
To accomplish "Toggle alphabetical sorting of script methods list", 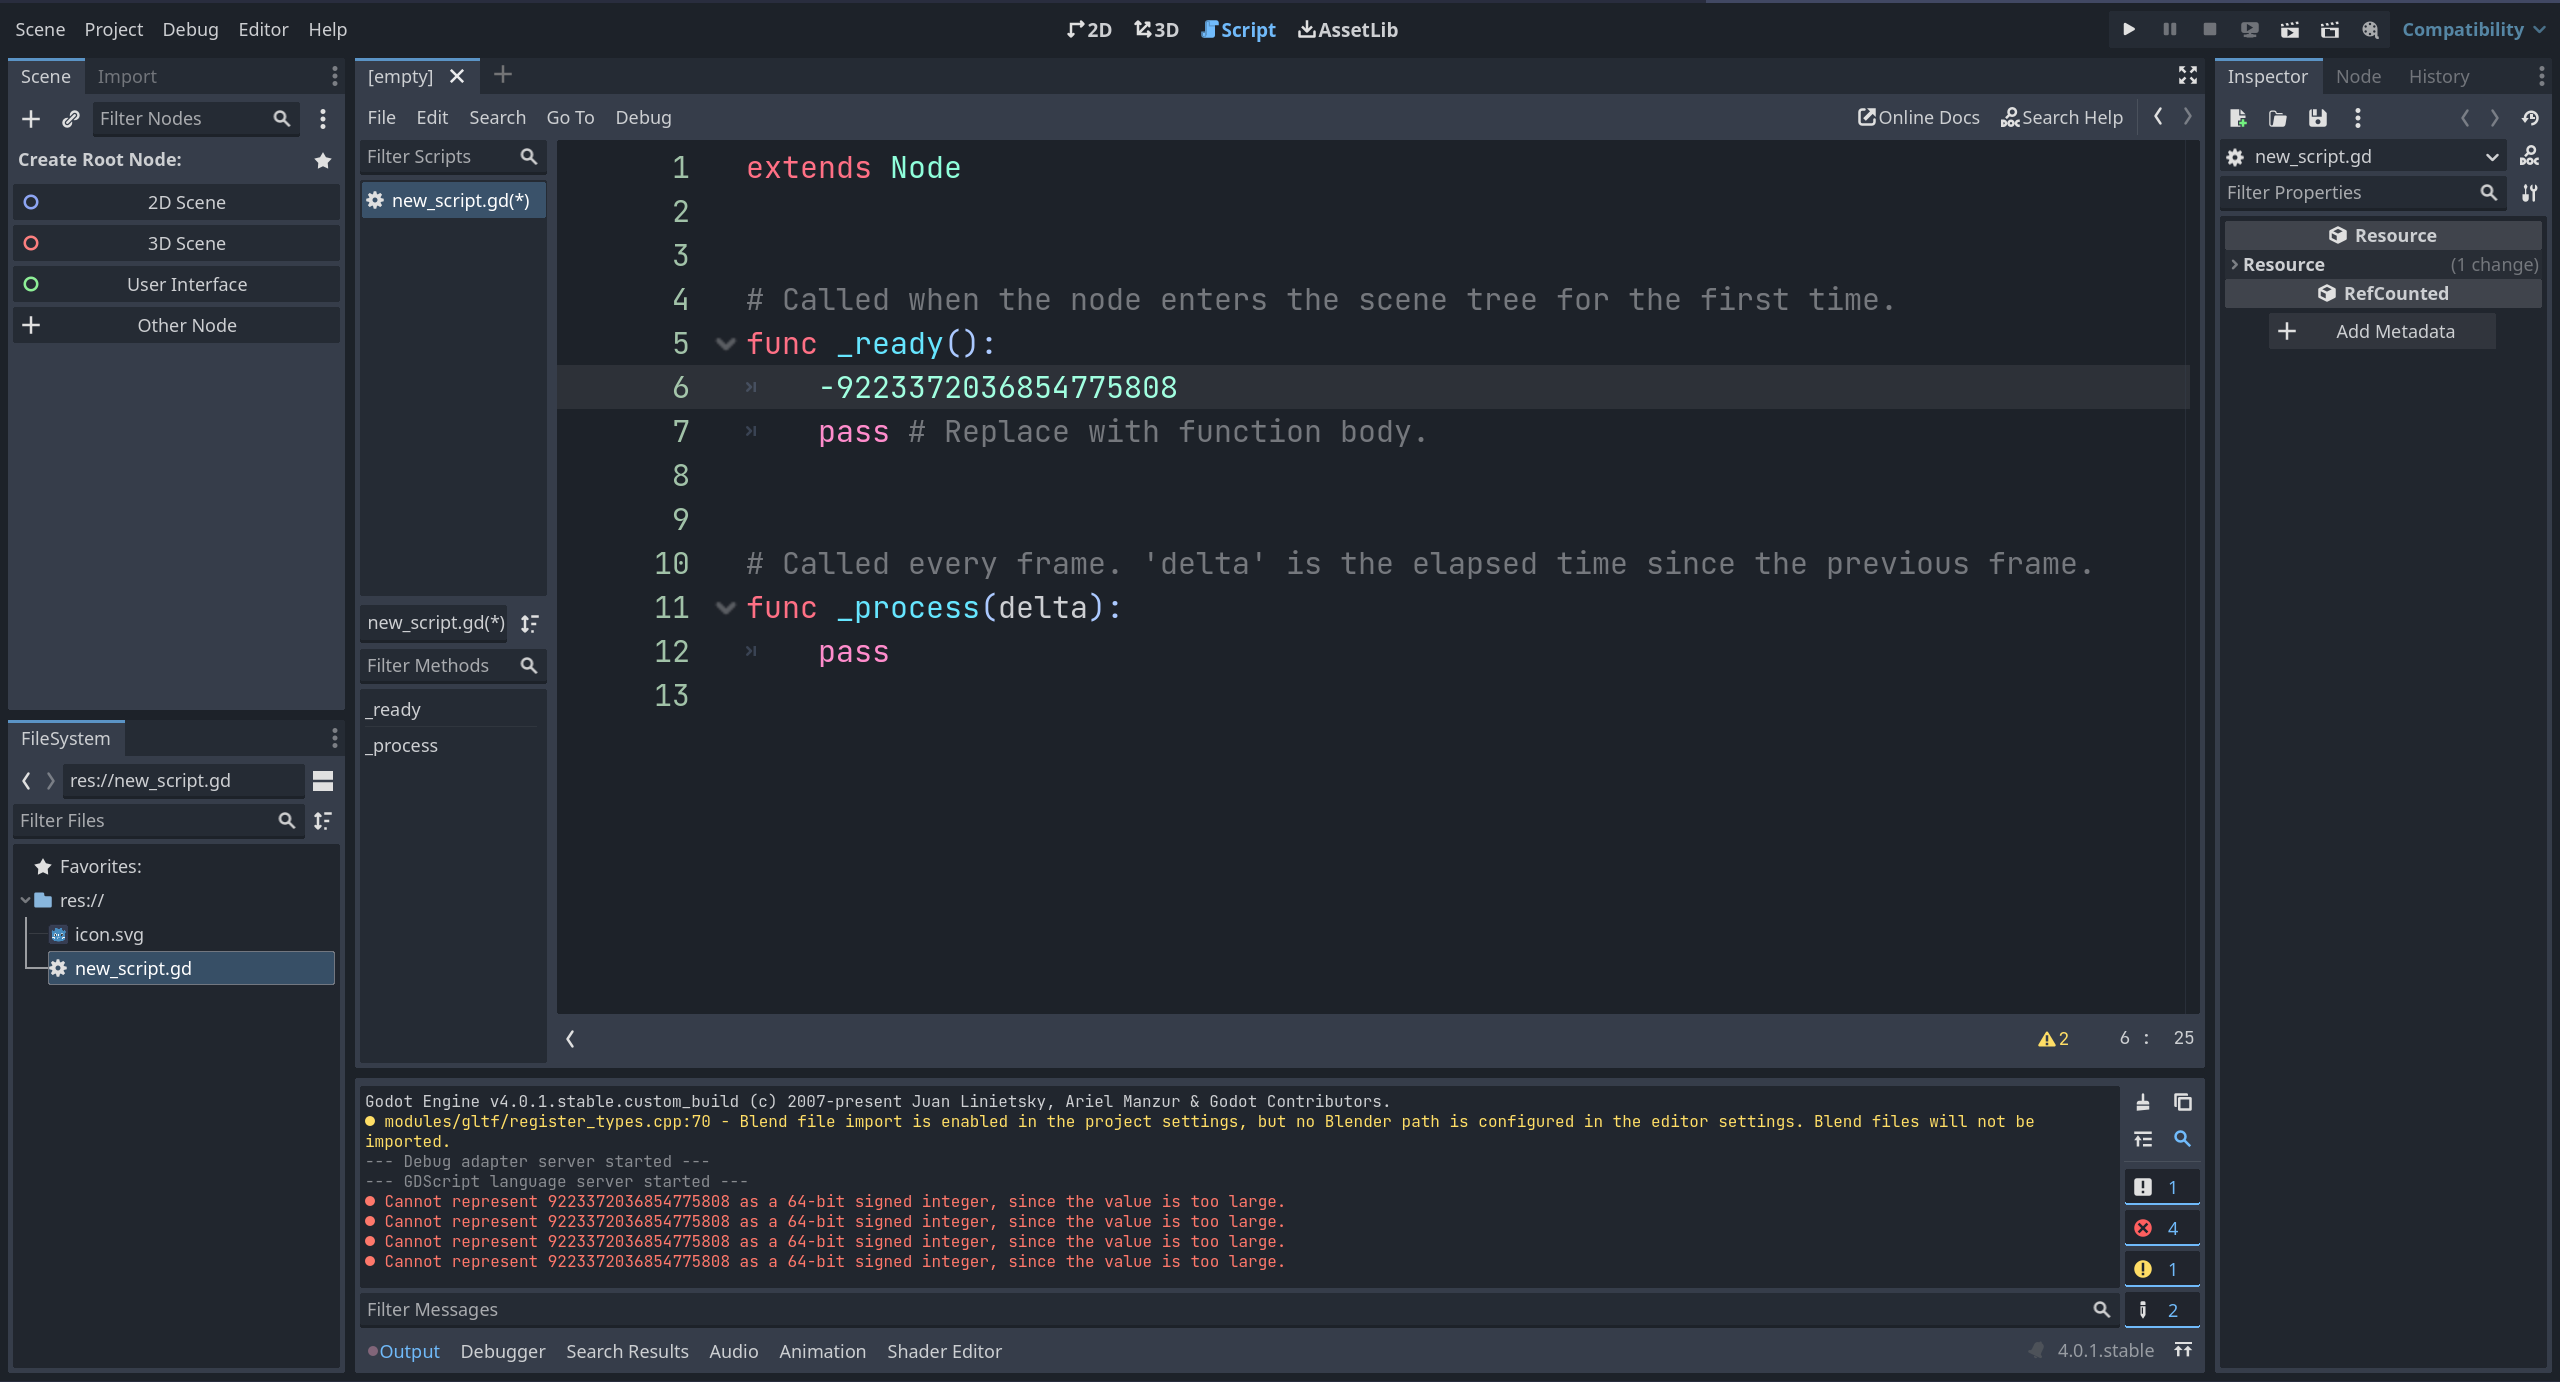I will click(530, 622).
